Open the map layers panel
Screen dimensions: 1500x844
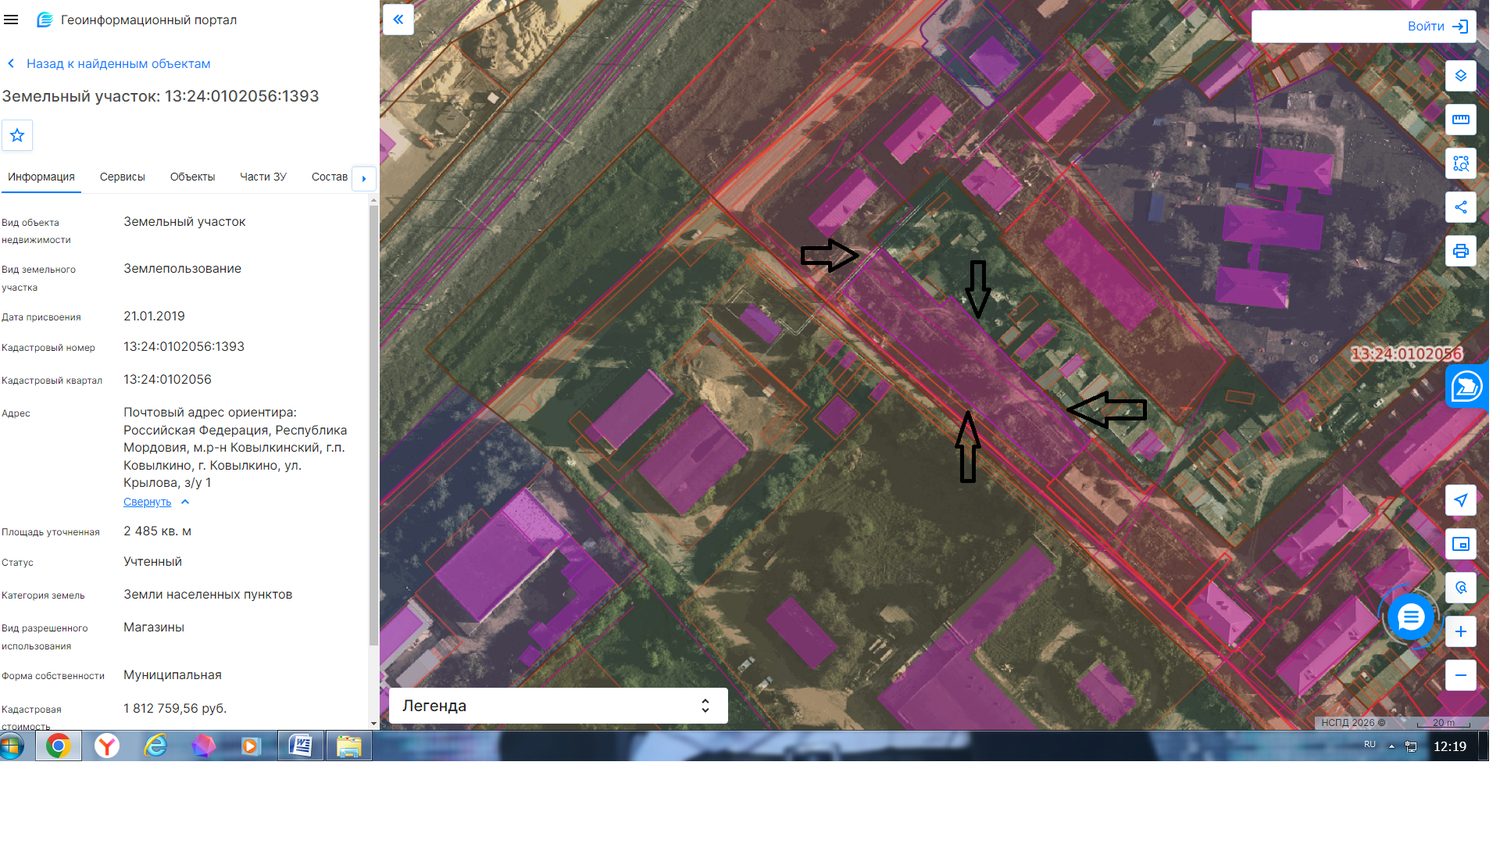point(1460,76)
